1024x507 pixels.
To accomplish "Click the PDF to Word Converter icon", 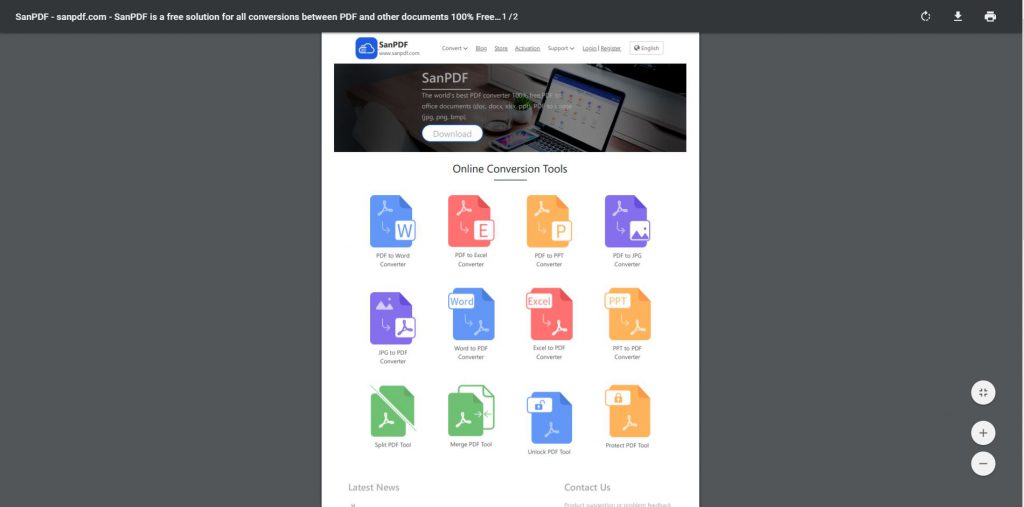I will (x=392, y=221).
